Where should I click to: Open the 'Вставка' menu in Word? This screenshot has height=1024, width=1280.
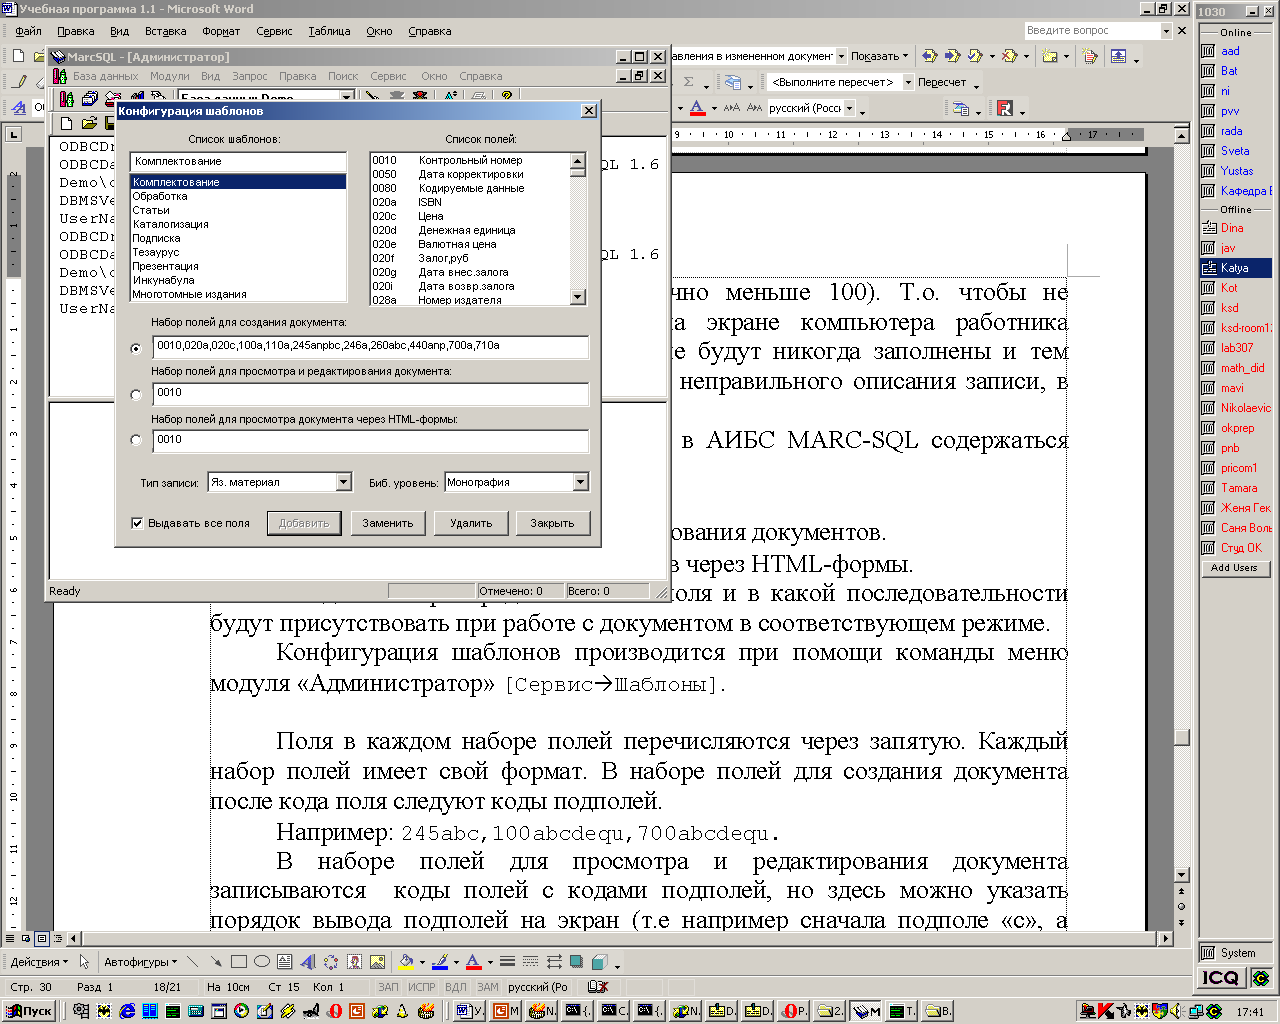coord(165,31)
